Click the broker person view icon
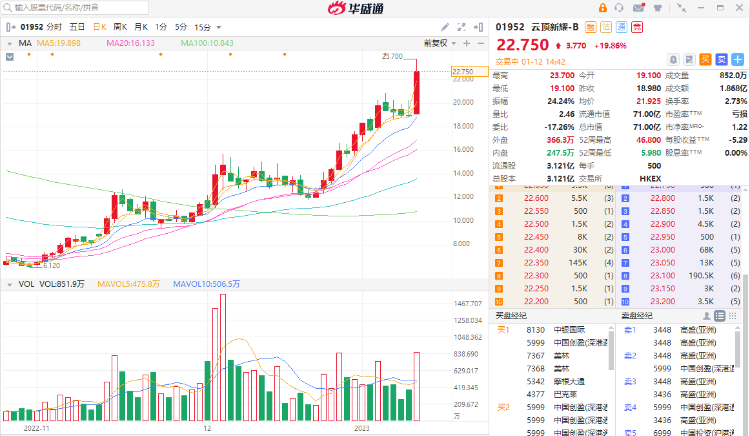Image resolution: width=750 pixels, height=436 pixels. [x=706, y=316]
